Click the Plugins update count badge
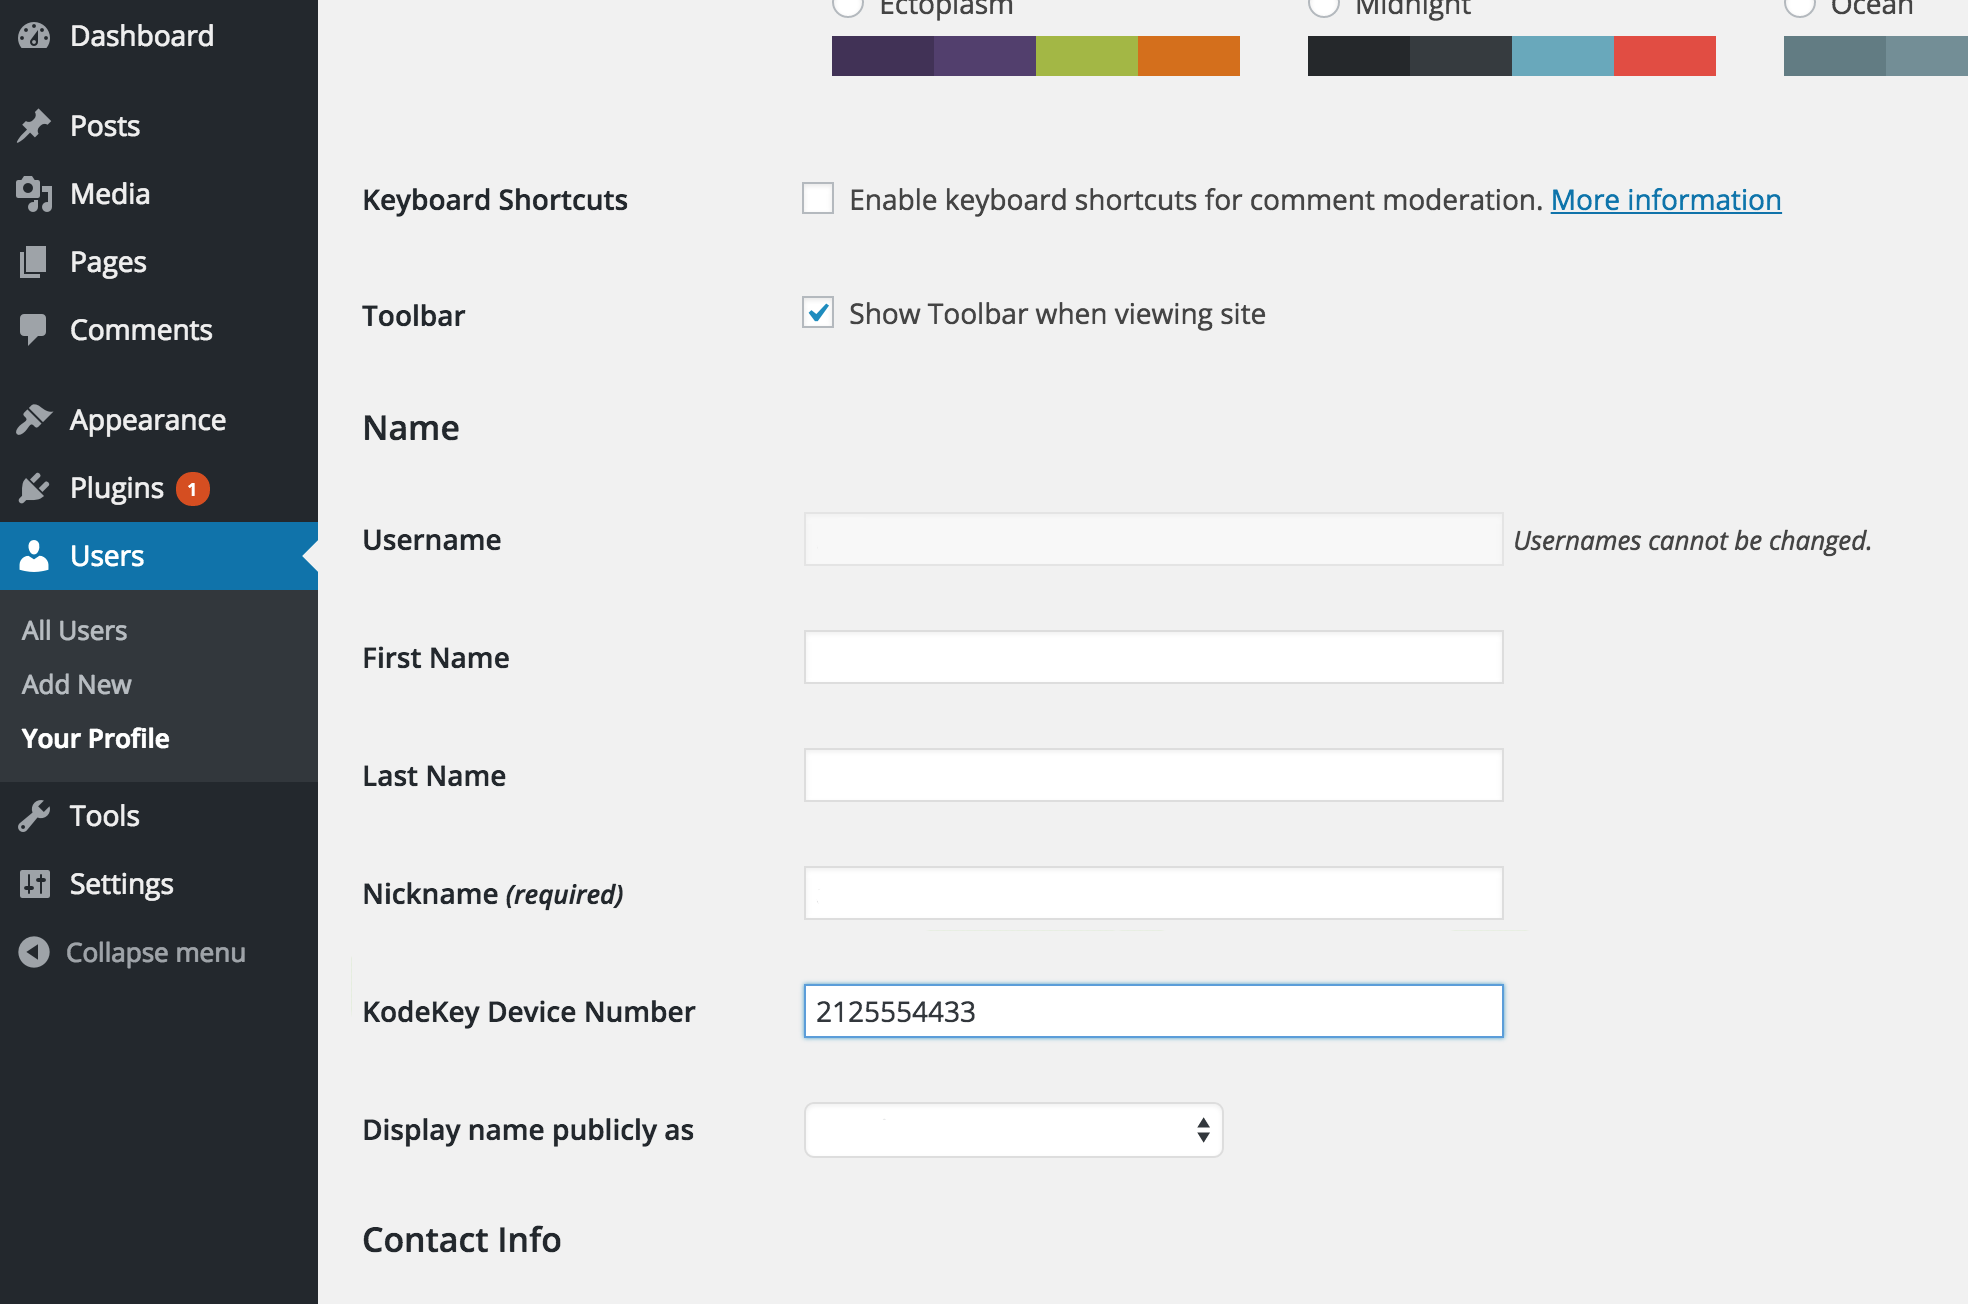 point(193,489)
